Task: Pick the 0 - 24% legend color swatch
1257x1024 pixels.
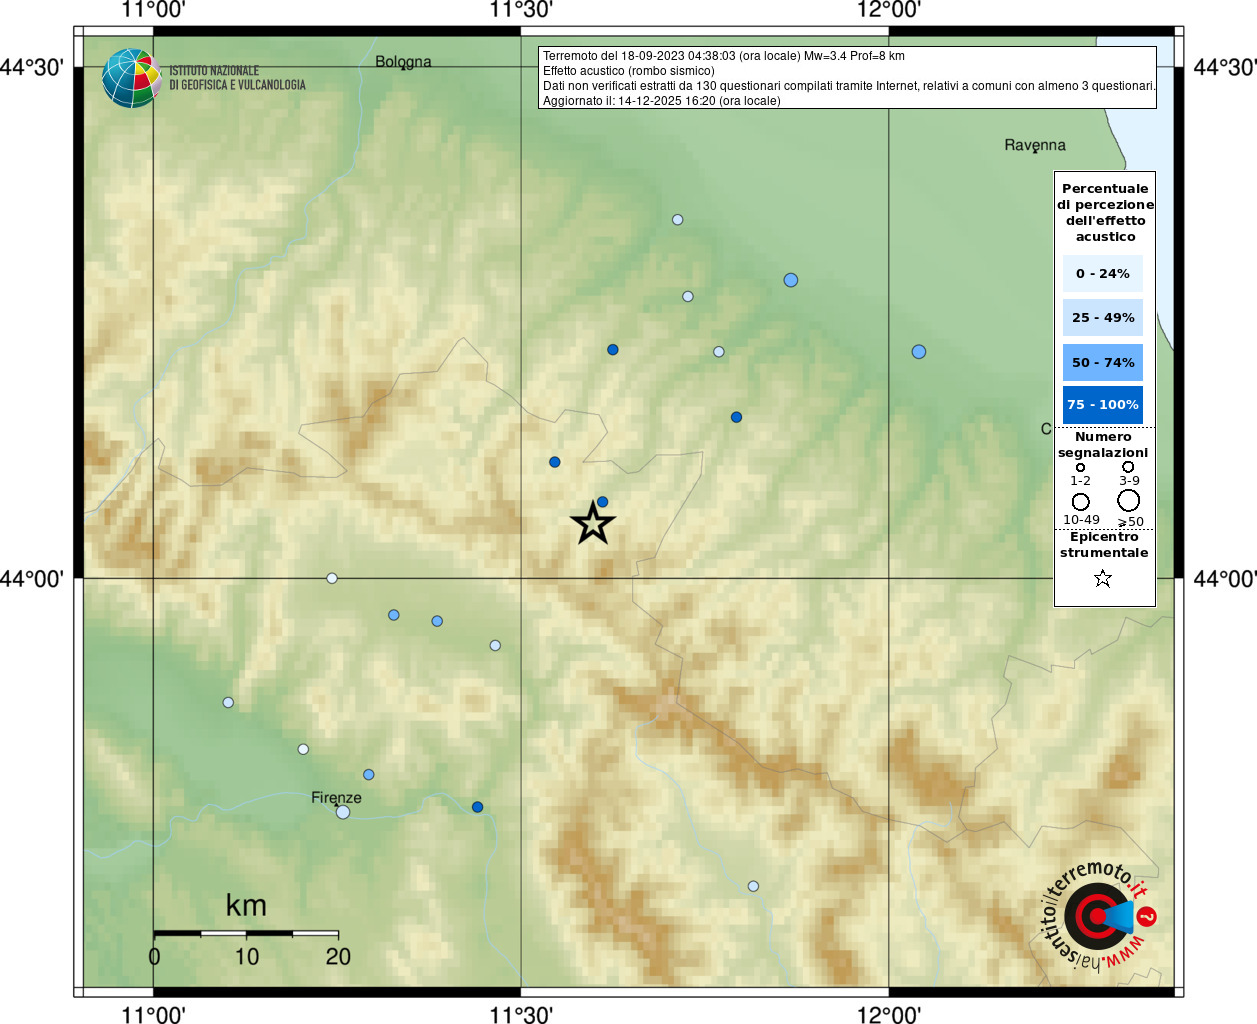Action: coord(1102,273)
